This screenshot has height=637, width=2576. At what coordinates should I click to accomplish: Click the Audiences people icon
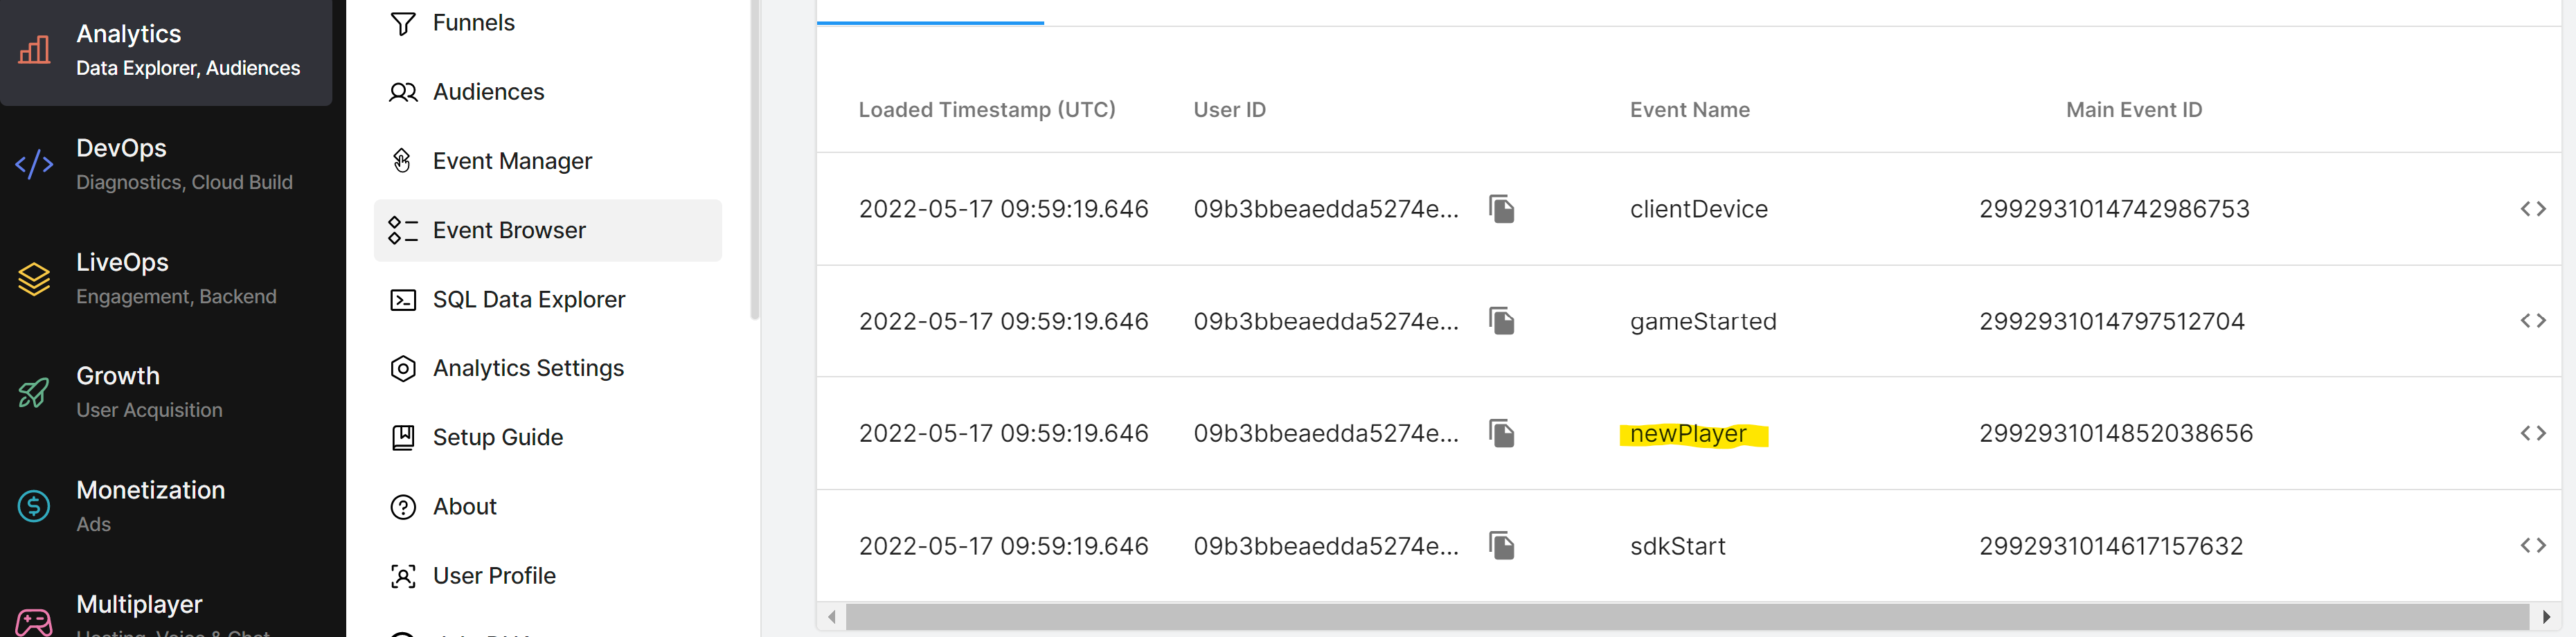[x=403, y=92]
